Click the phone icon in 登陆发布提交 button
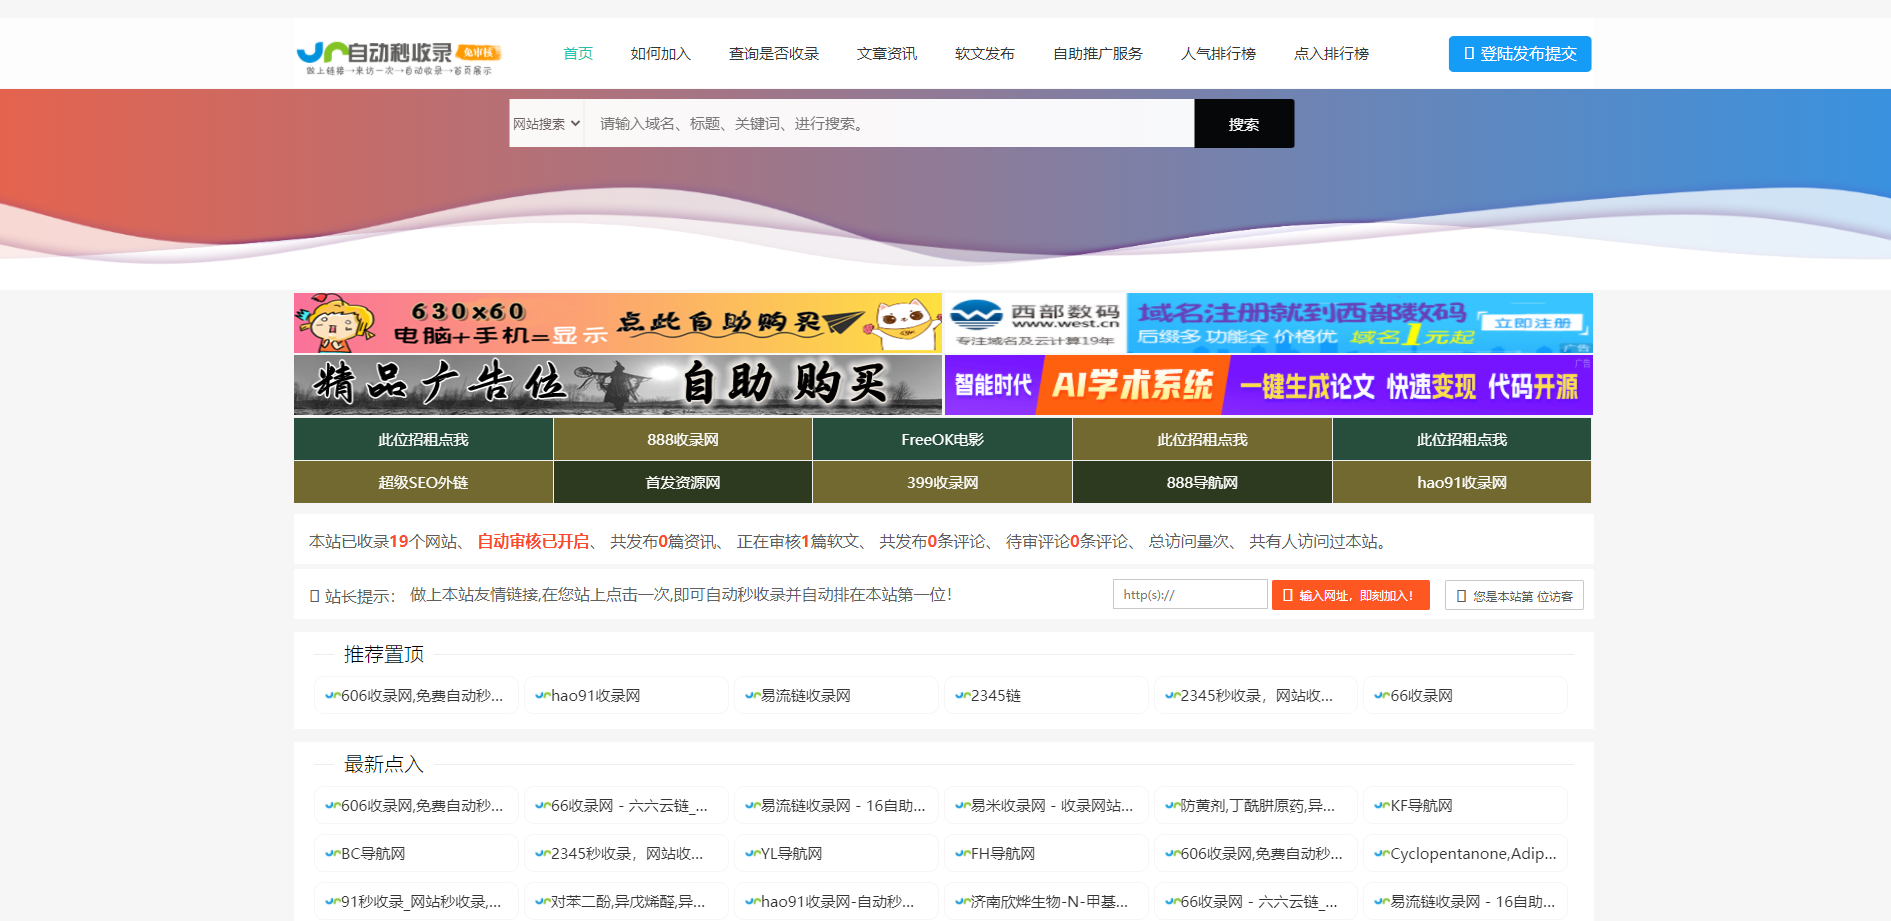The height and width of the screenshot is (921, 1891). [1470, 53]
